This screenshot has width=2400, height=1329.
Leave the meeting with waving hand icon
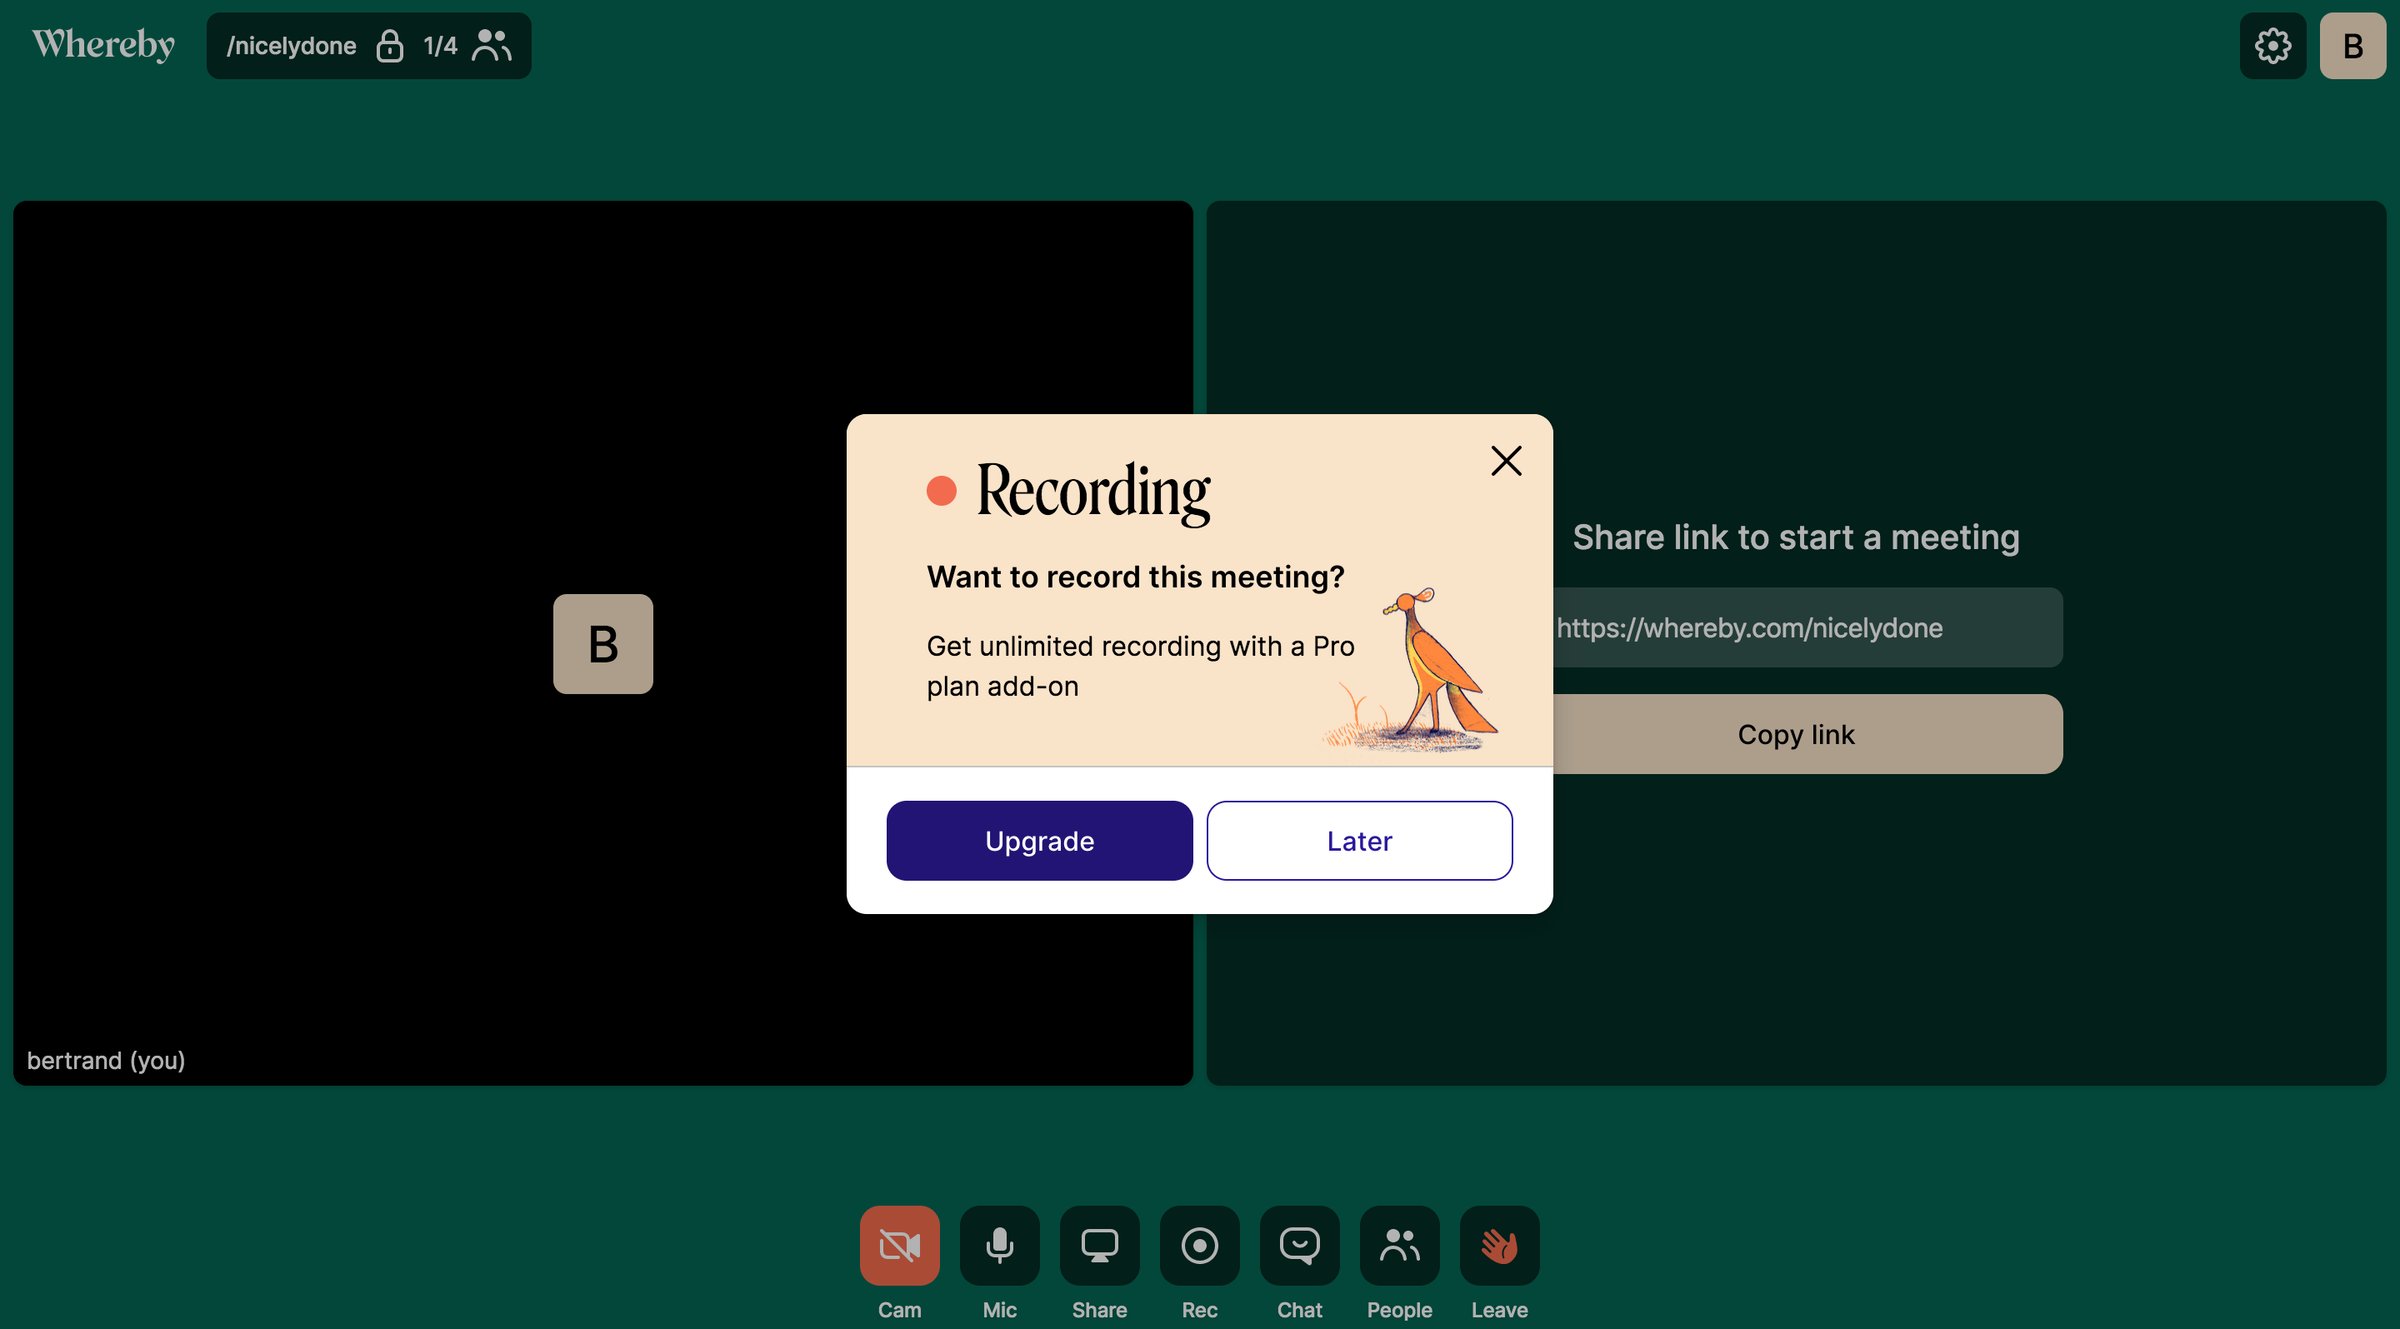(1499, 1245)
